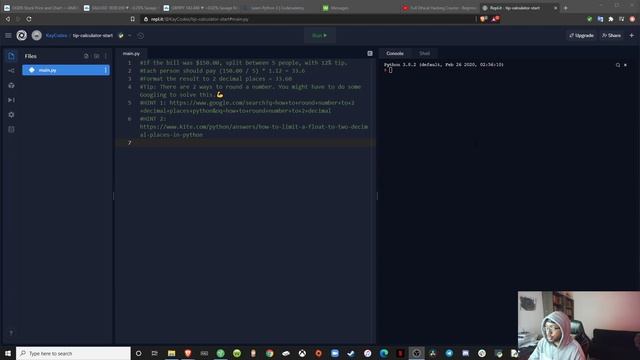Open main.py row options menu
The image size is (640, 360).
coord(105,70)
